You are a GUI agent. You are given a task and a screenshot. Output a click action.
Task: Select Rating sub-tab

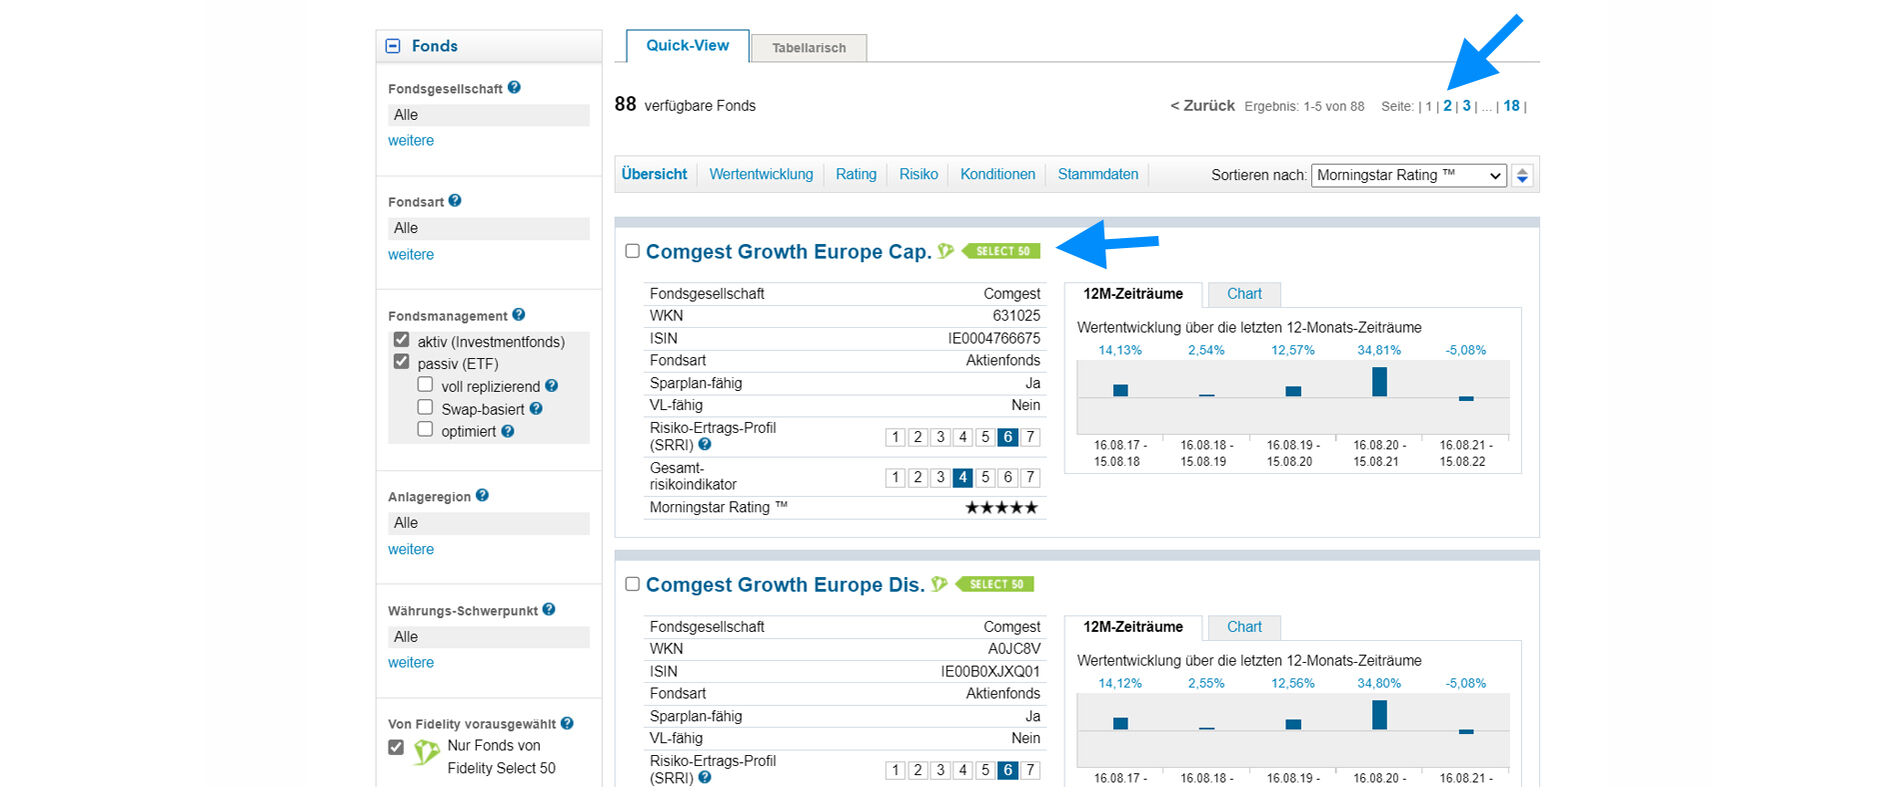point(856,174)
